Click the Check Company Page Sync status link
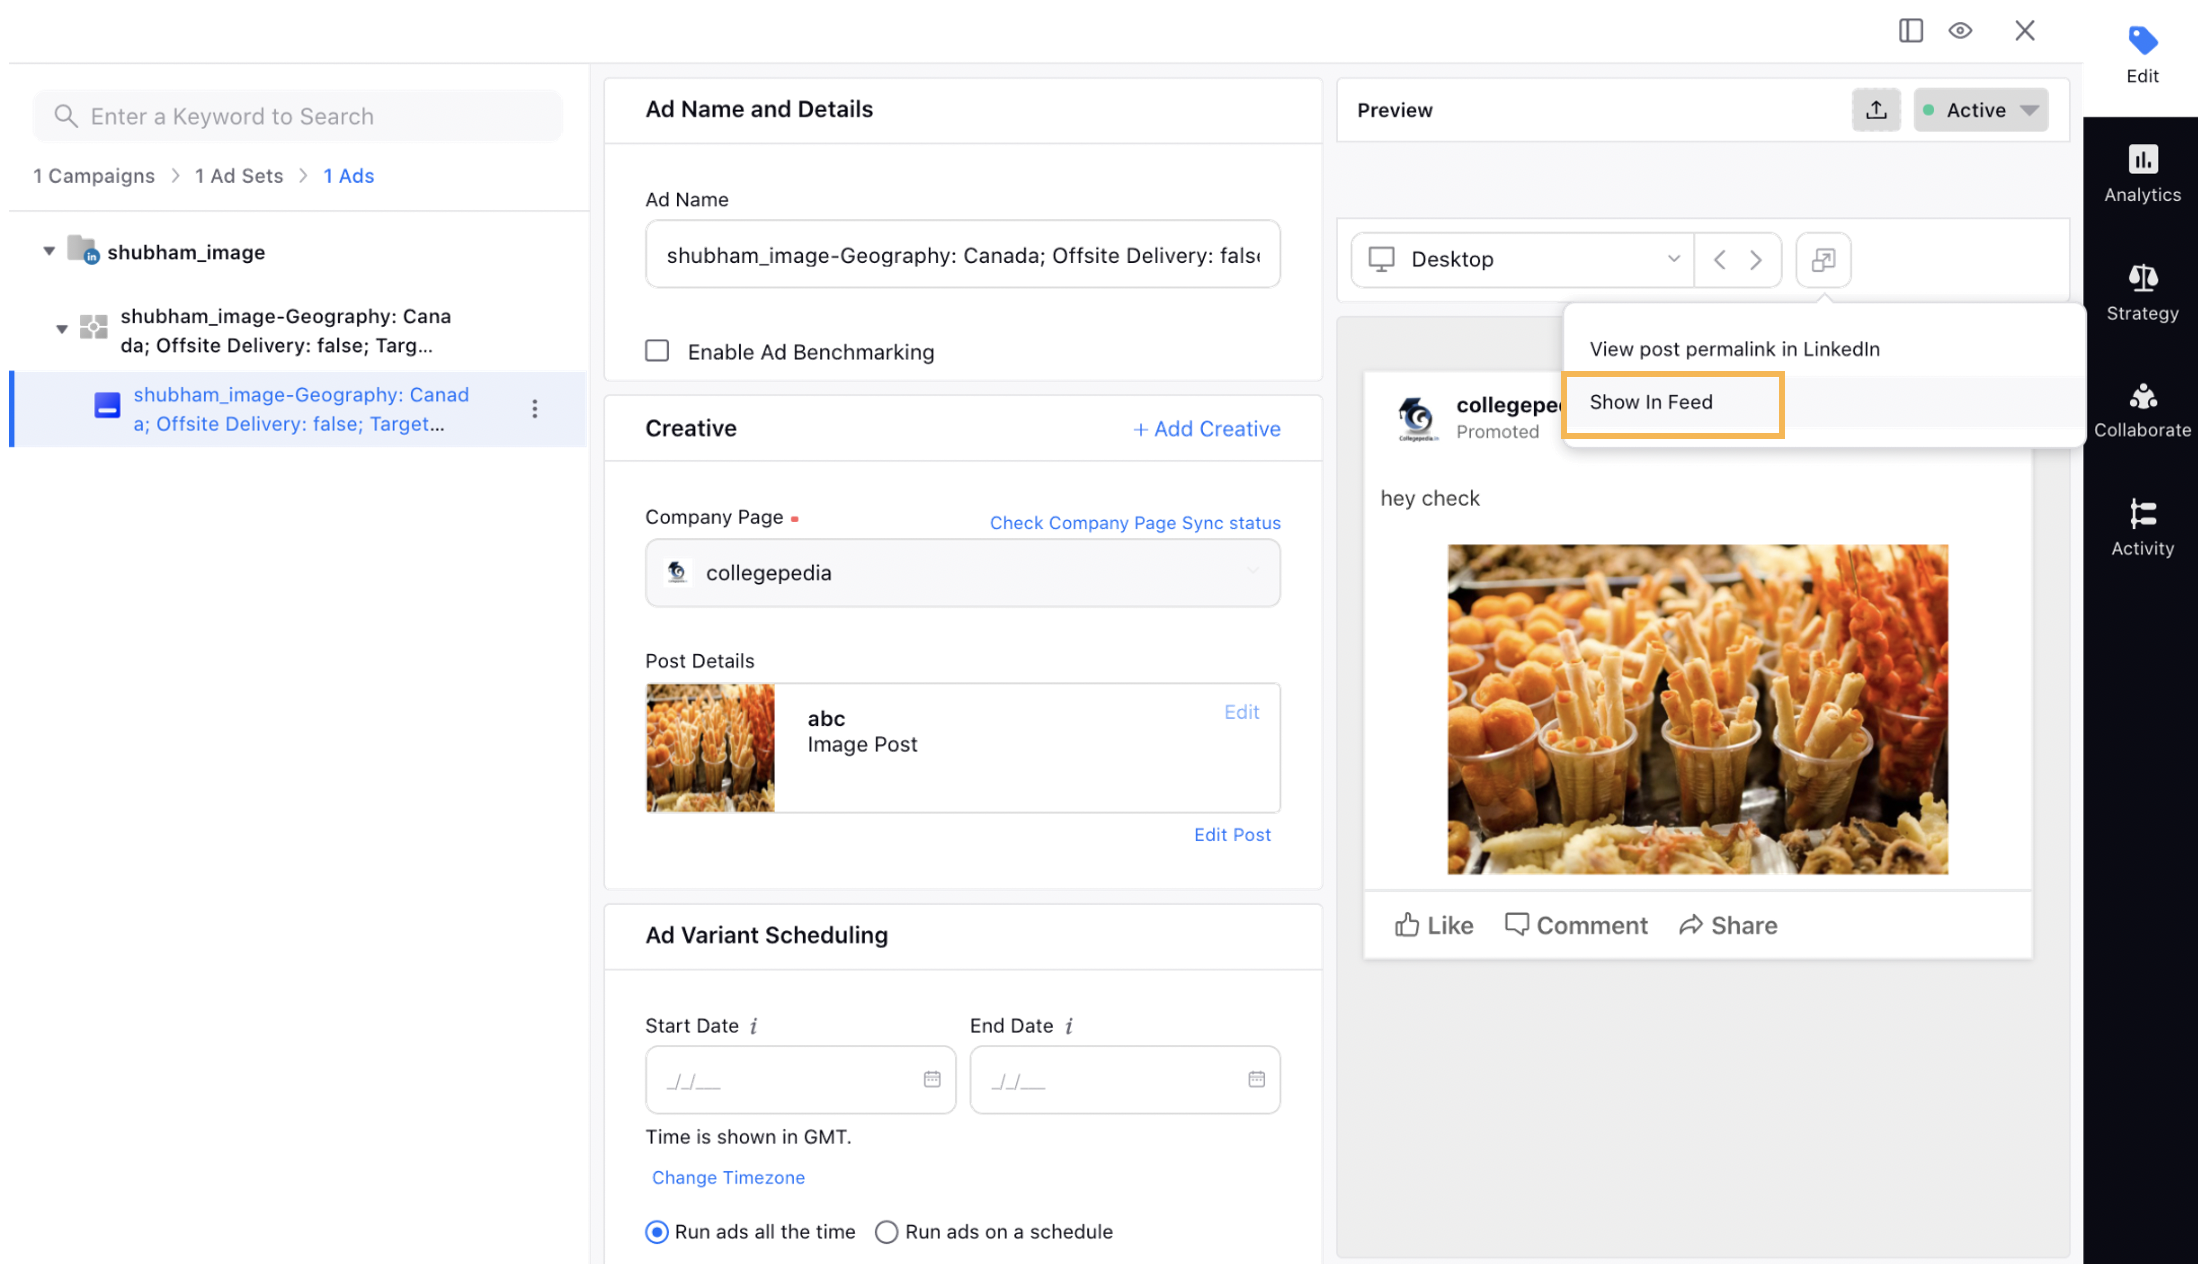 (x=1135, y=523)
